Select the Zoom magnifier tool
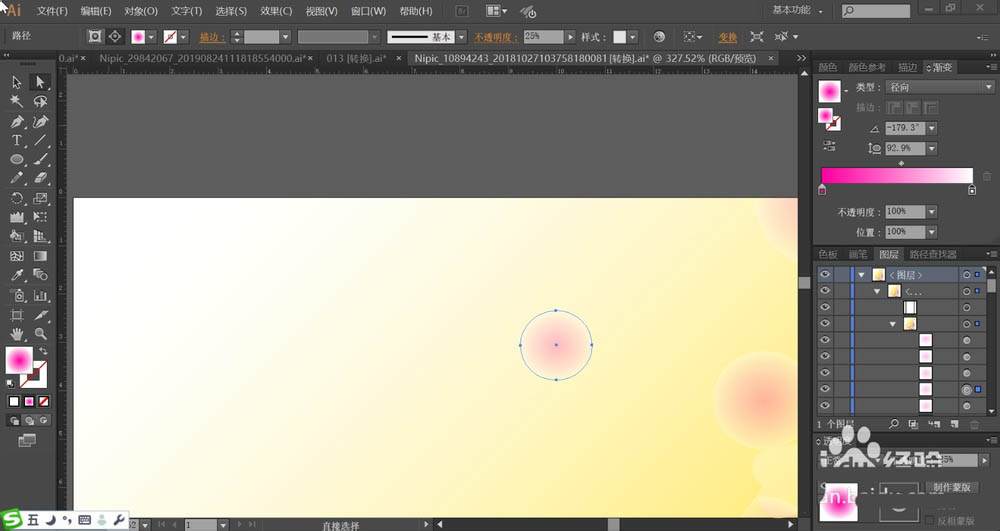This screenshot has height=531, width=1000. point(40,333)
